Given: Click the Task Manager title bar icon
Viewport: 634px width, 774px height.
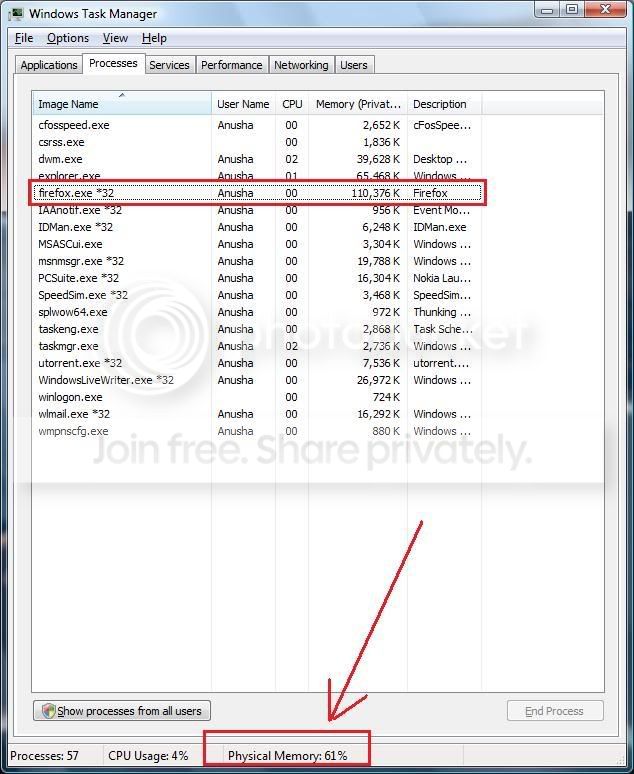Looking at the screenshot, I should coord(16,13).
